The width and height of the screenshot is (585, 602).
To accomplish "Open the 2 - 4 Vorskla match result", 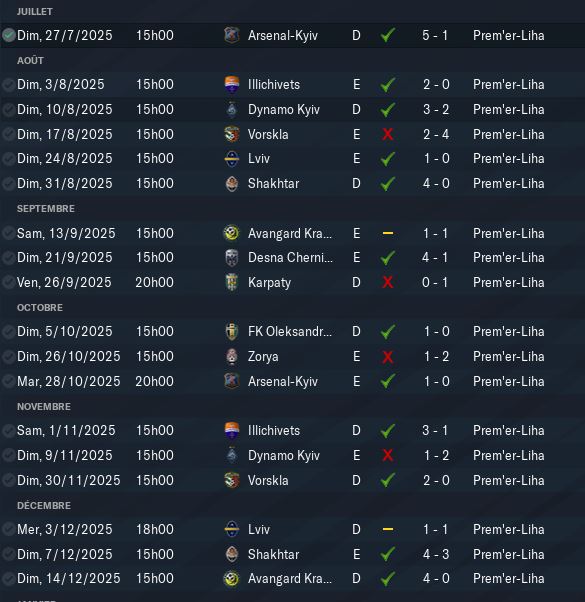I will tap(436, 135).
